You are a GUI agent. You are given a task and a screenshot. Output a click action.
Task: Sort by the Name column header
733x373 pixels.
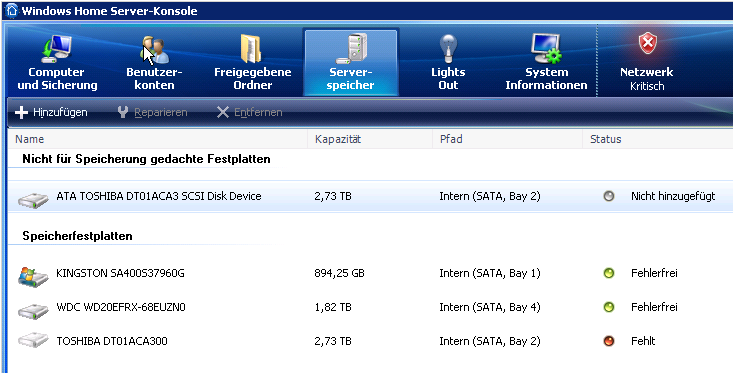(x=158, y=139)
